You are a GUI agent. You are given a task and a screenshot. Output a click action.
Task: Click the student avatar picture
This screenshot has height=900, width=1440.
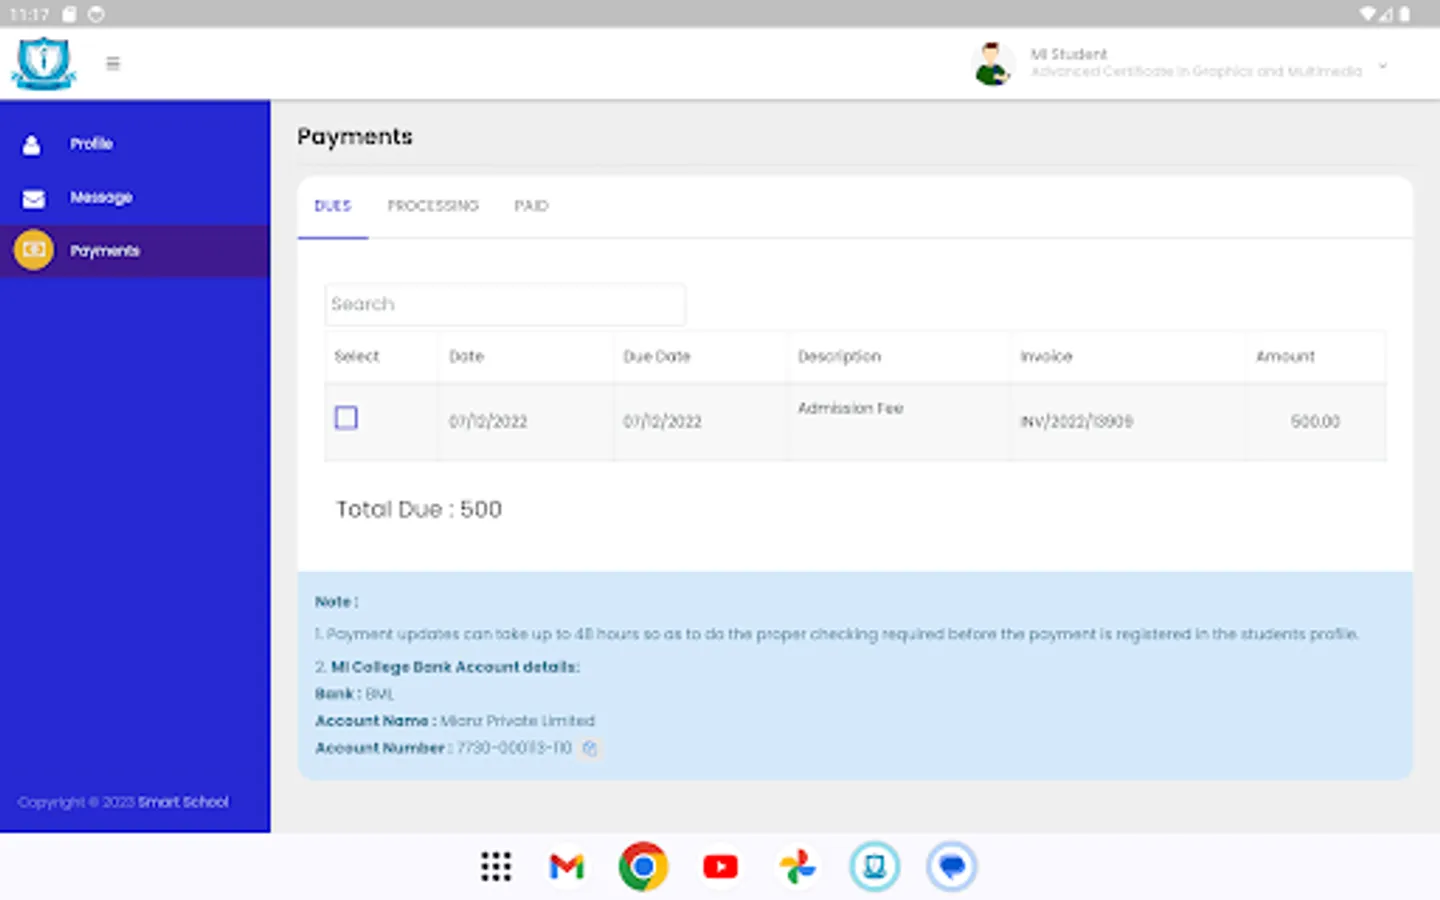pos(992,64)
